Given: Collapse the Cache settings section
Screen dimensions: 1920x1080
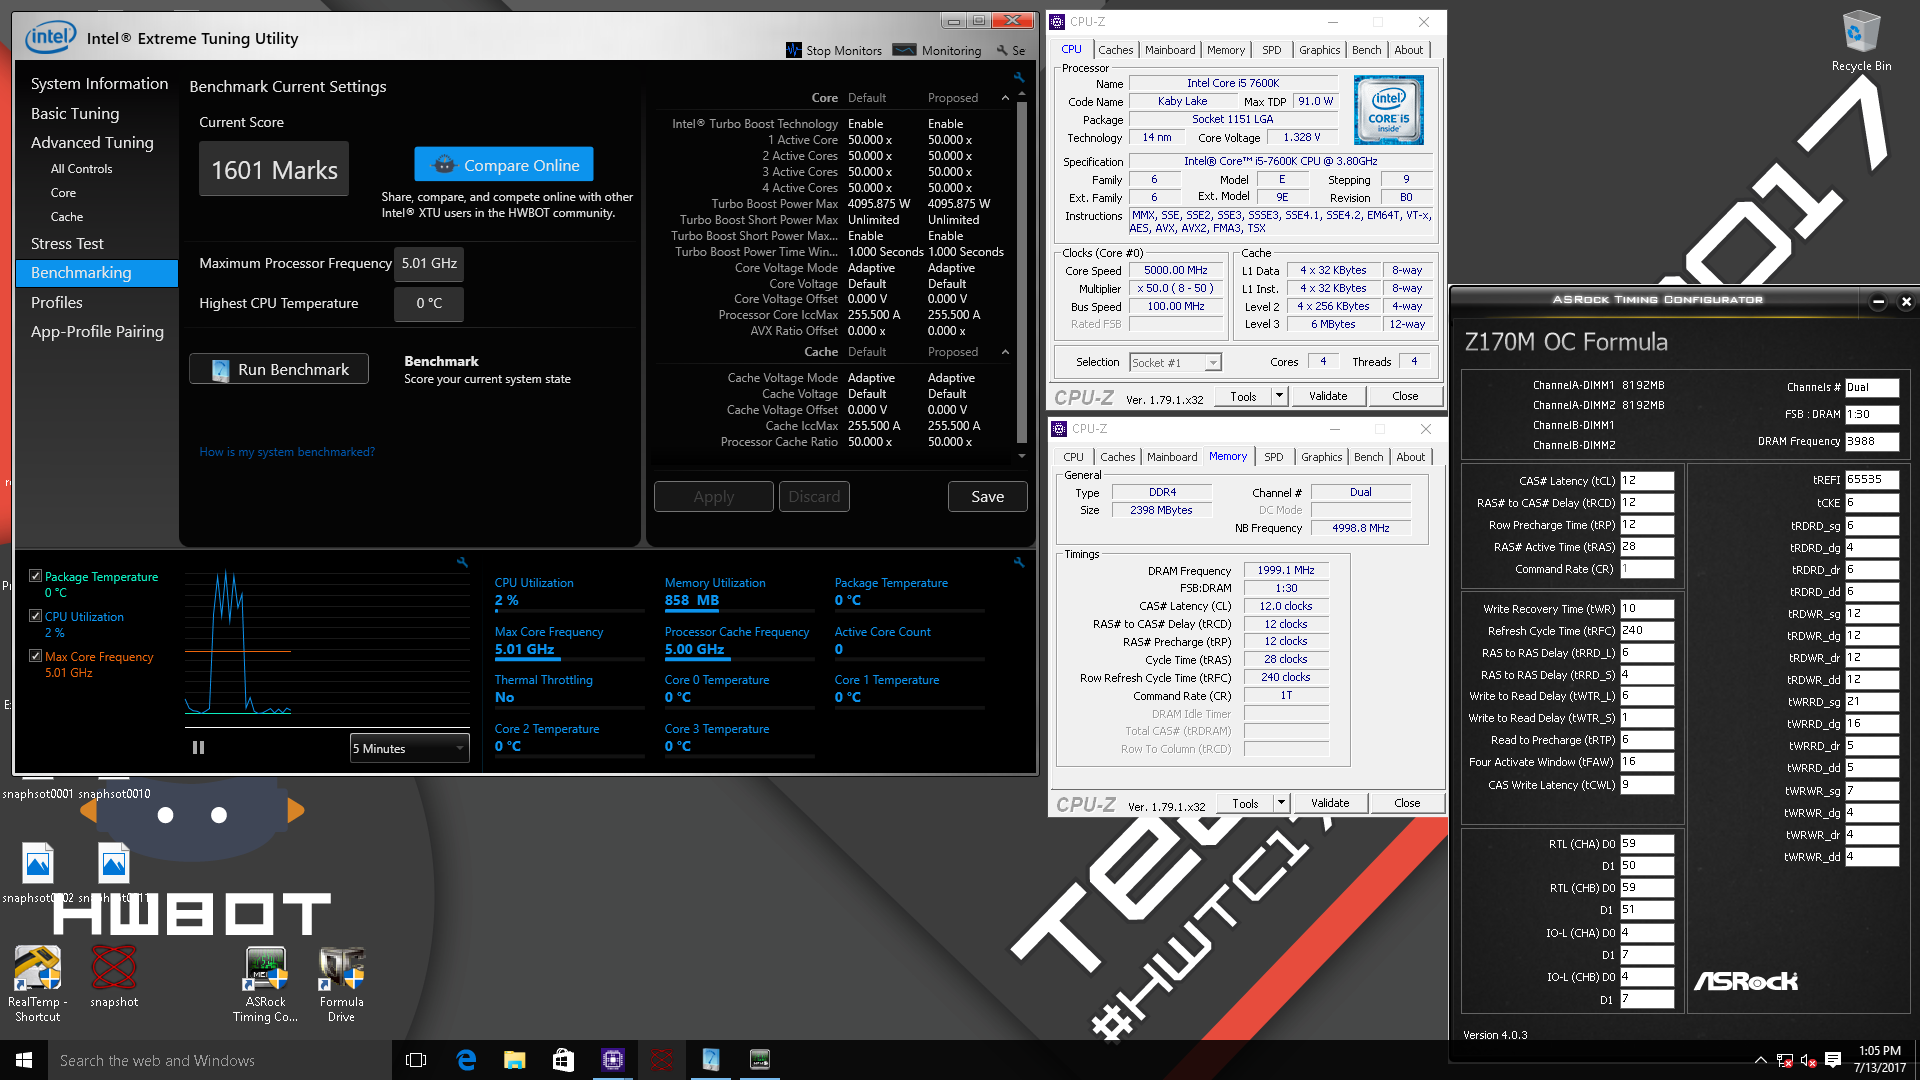Looking at the screenshot, I should coord(1005,352).
